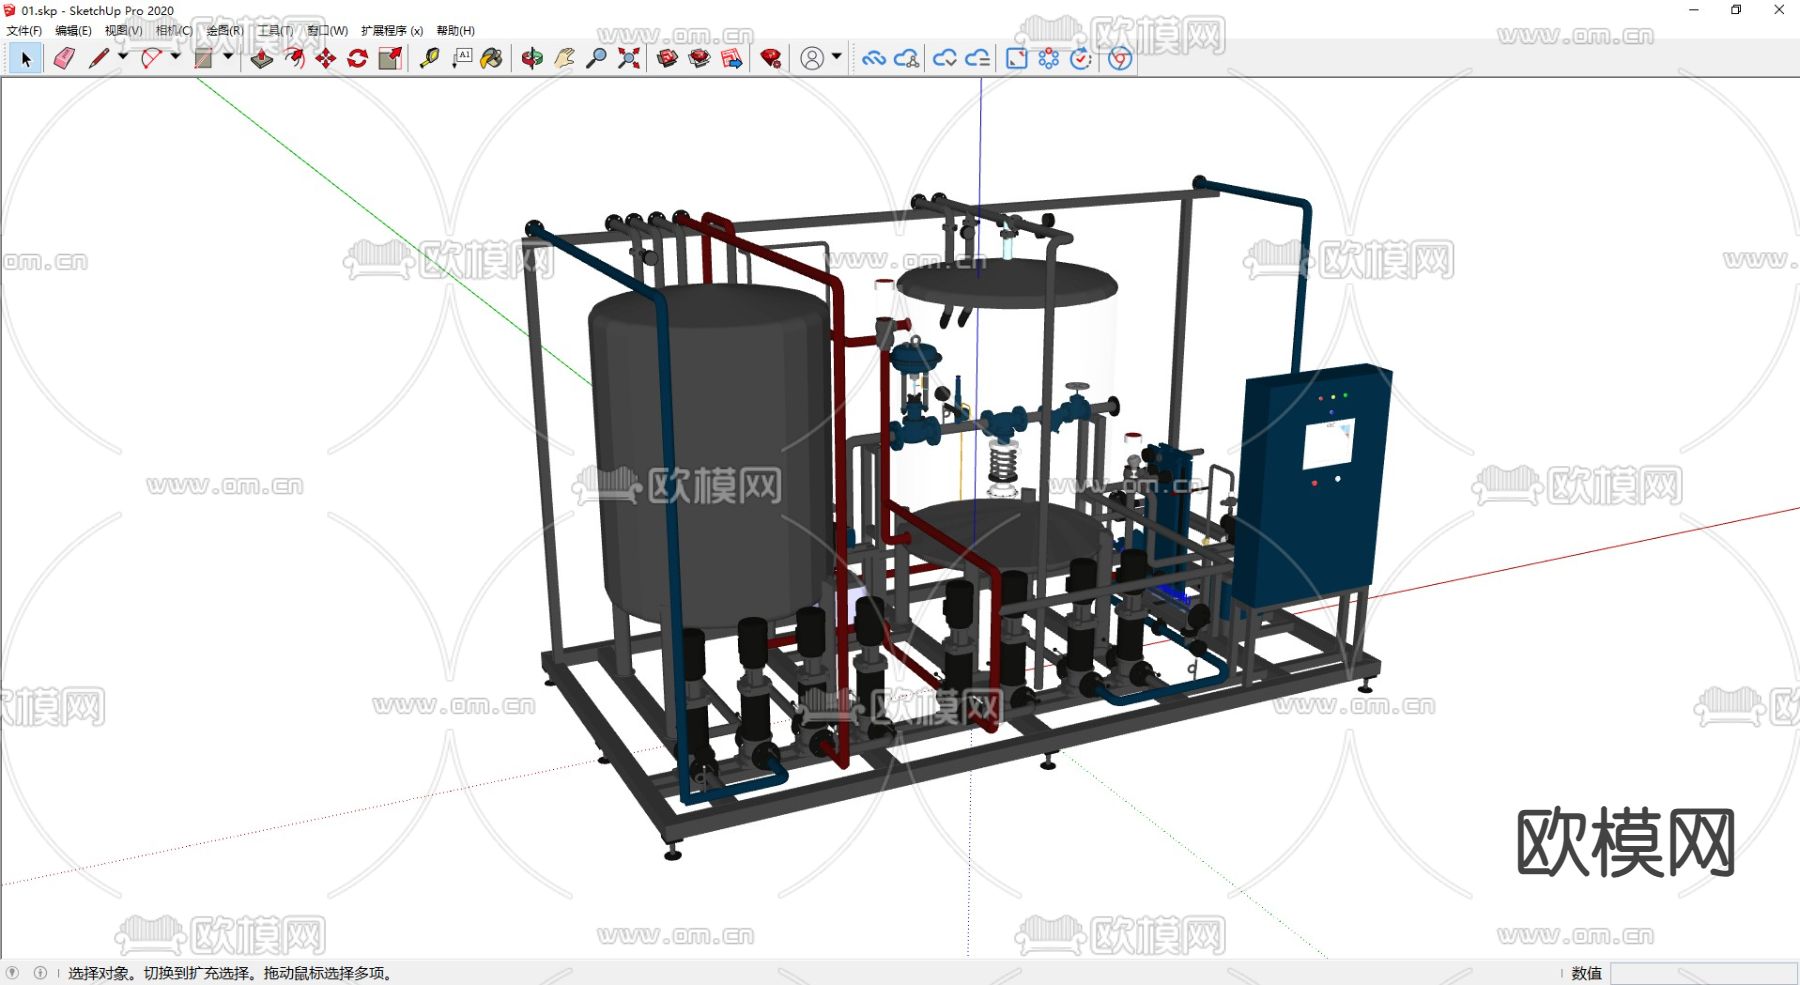This screenshot has height=985, width=1800.
Task: Select the Rectangle shape tool
Action: pos(203,59)
